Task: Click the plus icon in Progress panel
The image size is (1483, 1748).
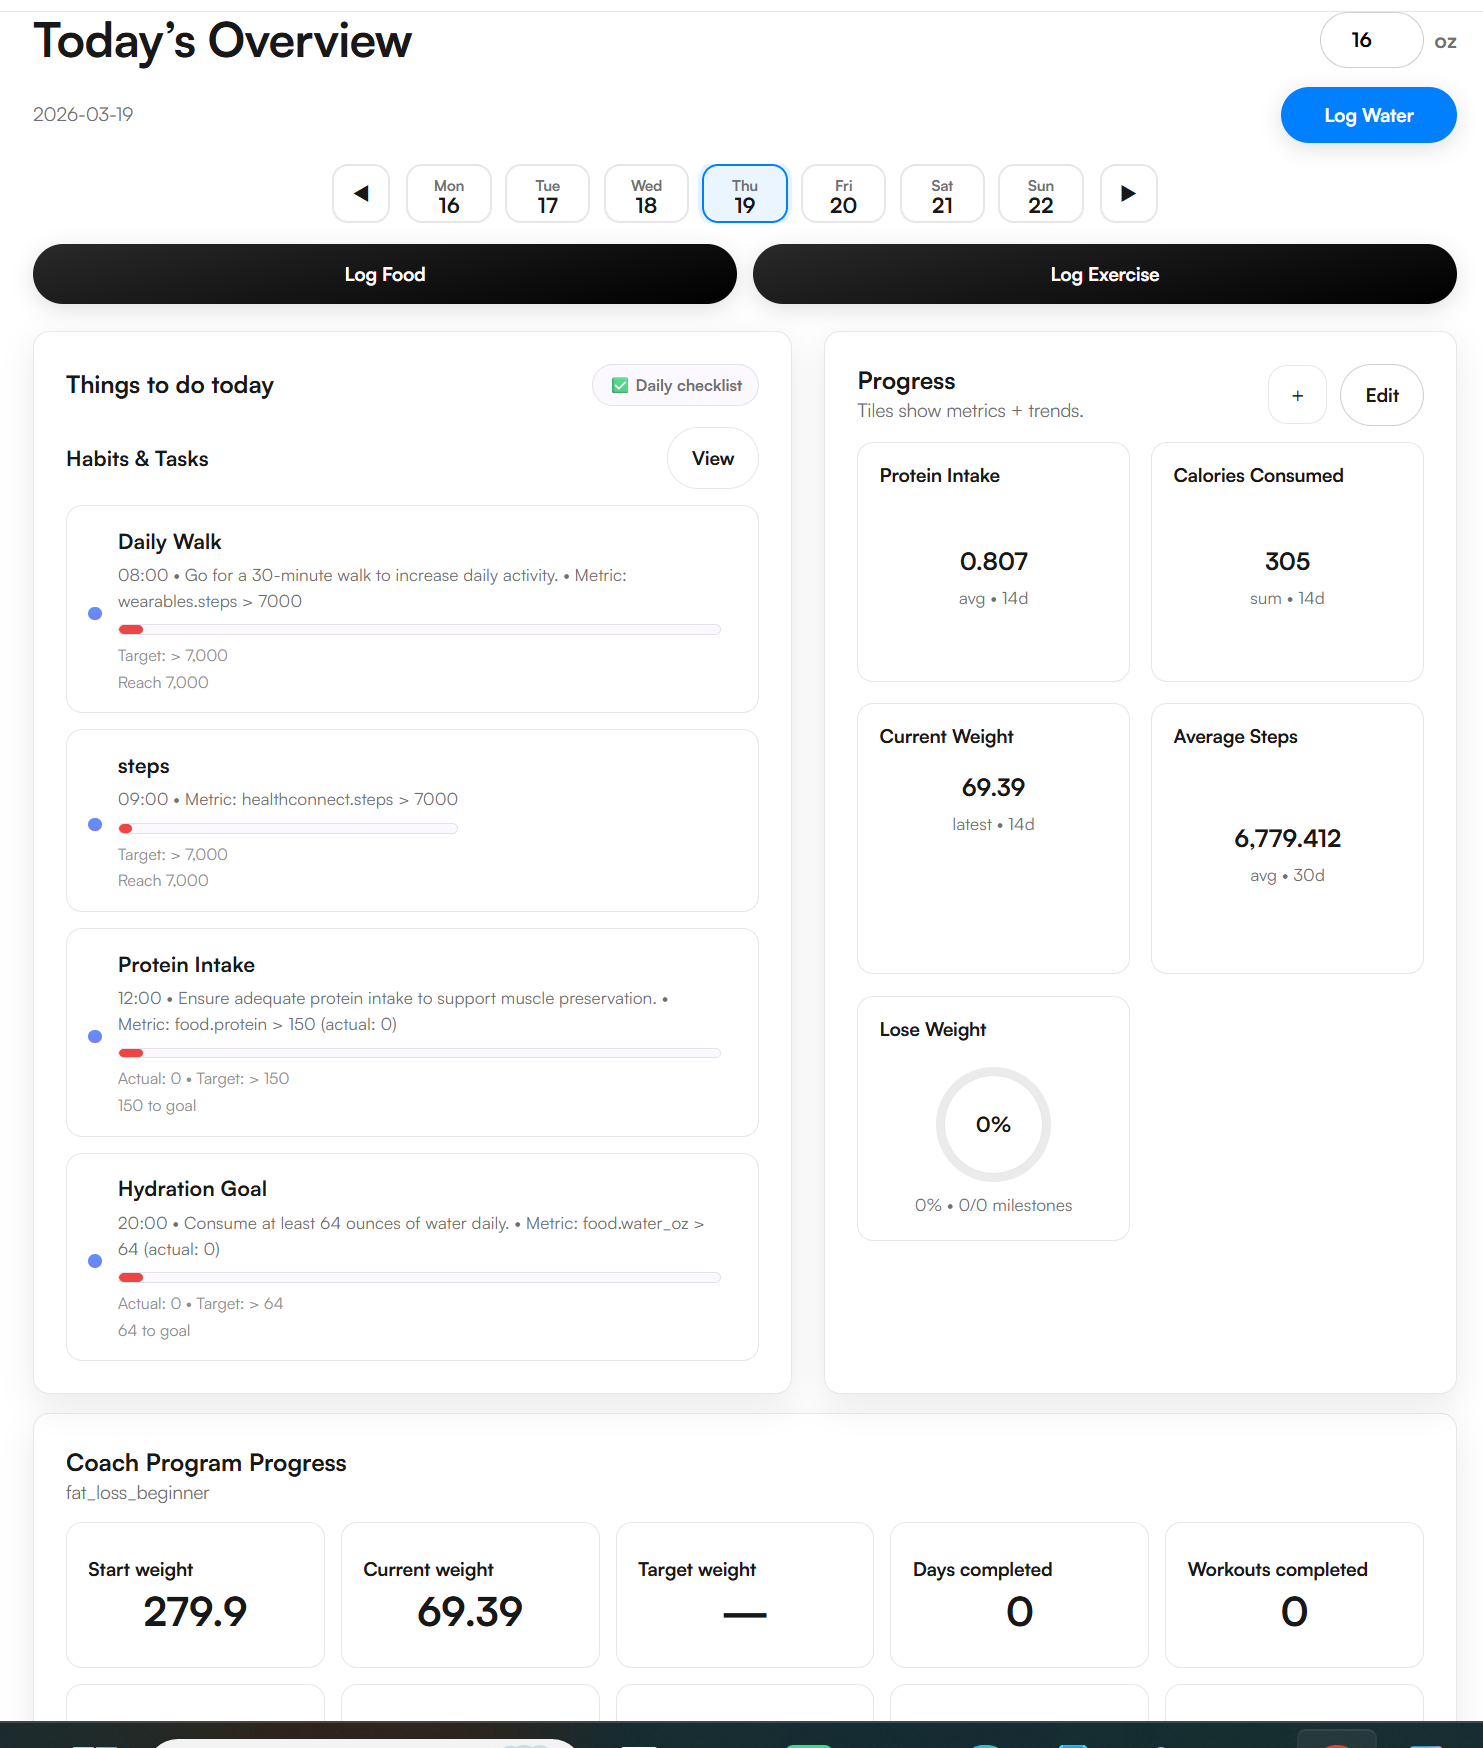Action: [1297, 395]
